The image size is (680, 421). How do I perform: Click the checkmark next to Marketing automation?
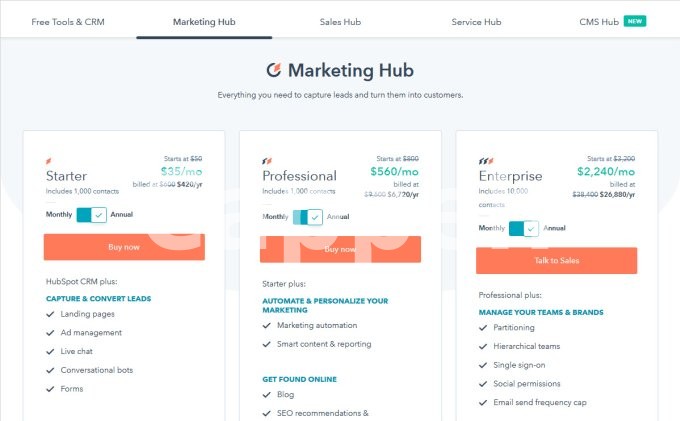click(267, 325)
